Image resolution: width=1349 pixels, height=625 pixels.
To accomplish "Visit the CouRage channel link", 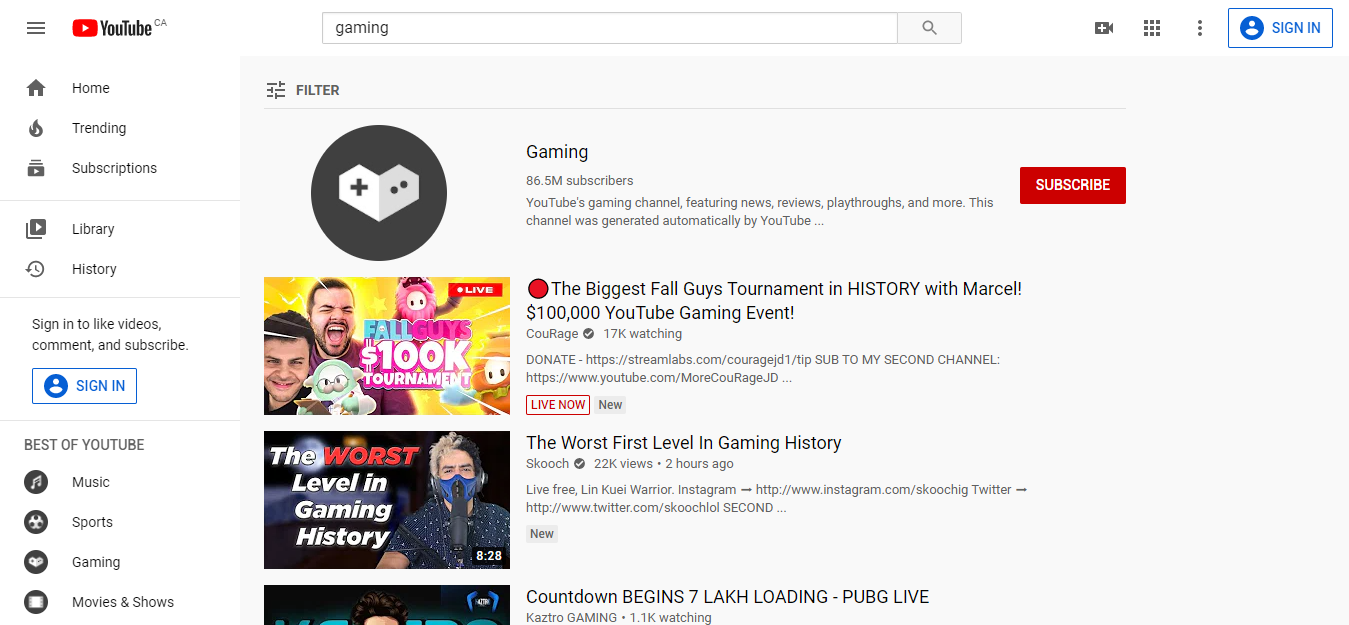I will 552,334.
